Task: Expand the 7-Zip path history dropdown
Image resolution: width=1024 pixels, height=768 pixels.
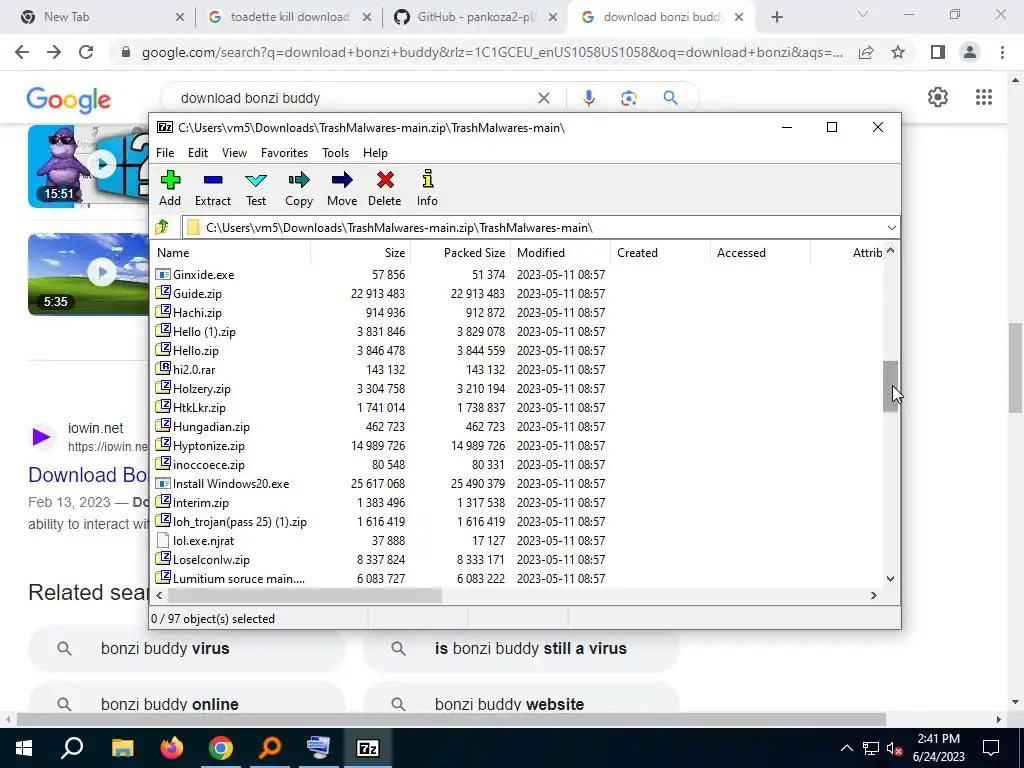Action: (891, 227)
